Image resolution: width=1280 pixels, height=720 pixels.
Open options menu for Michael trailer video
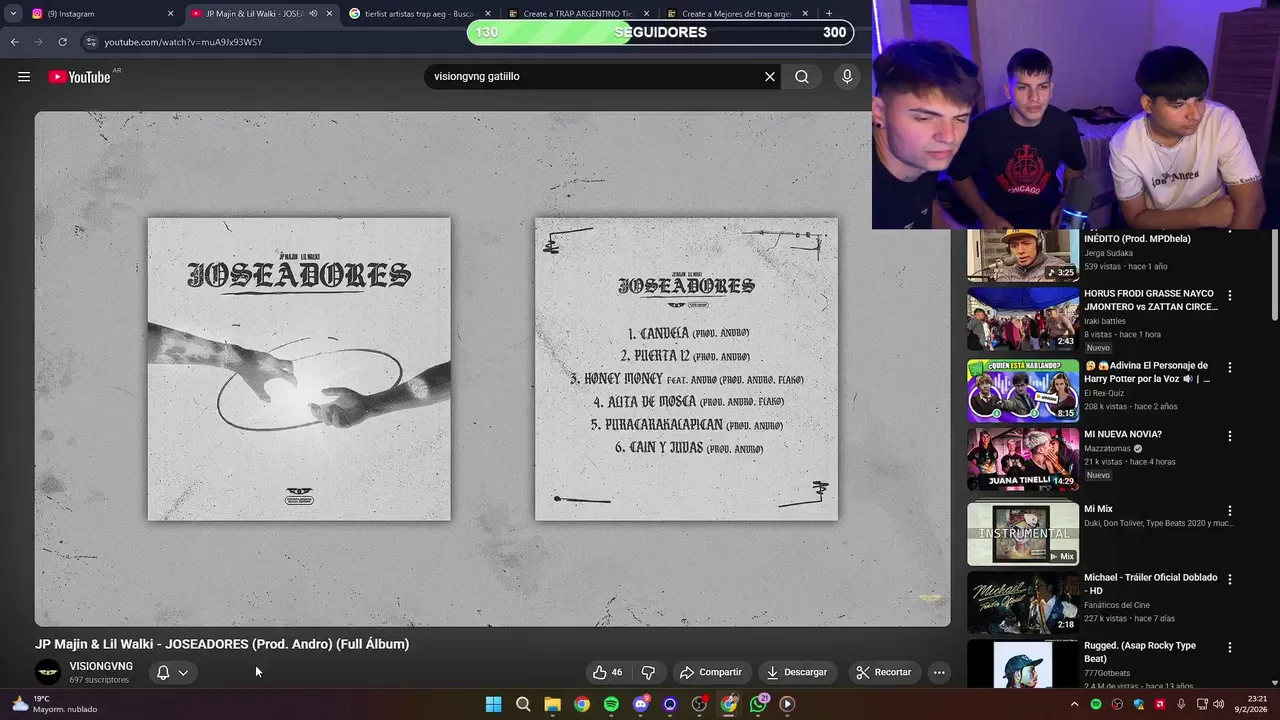pyautogui.click(x=1230, y=579)
